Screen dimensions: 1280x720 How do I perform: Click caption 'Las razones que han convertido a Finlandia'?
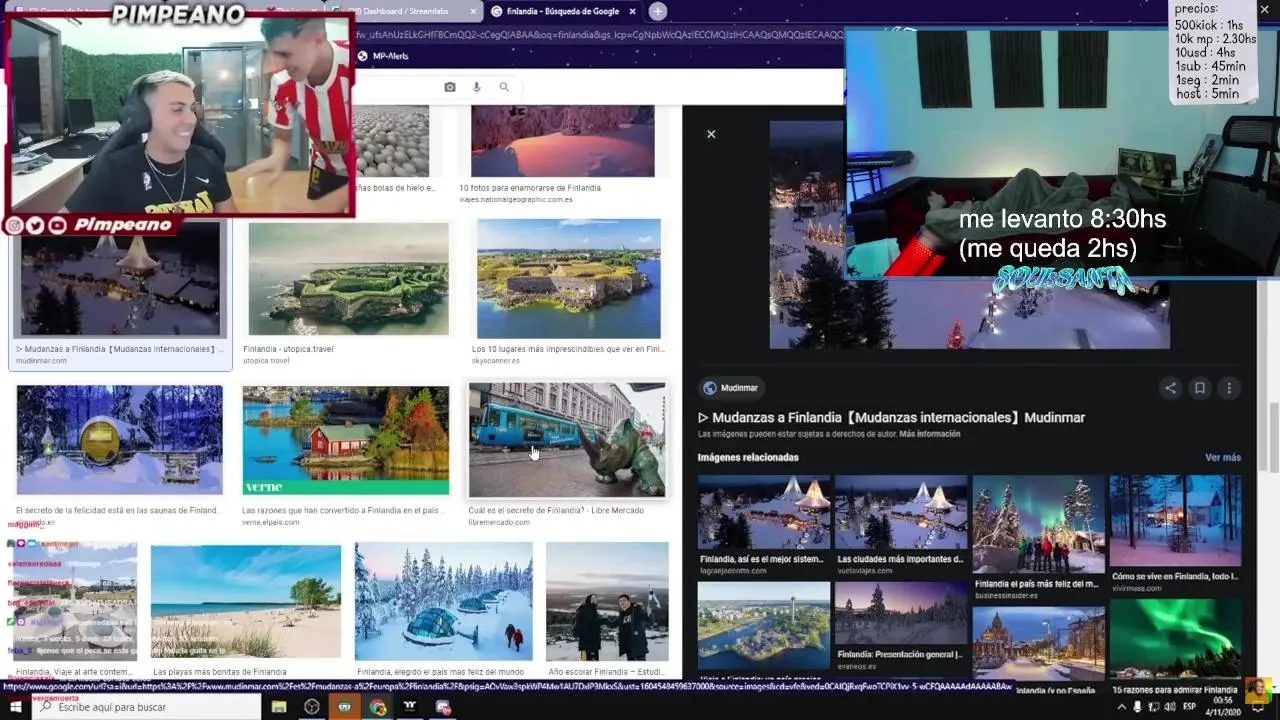coord(341,510)
